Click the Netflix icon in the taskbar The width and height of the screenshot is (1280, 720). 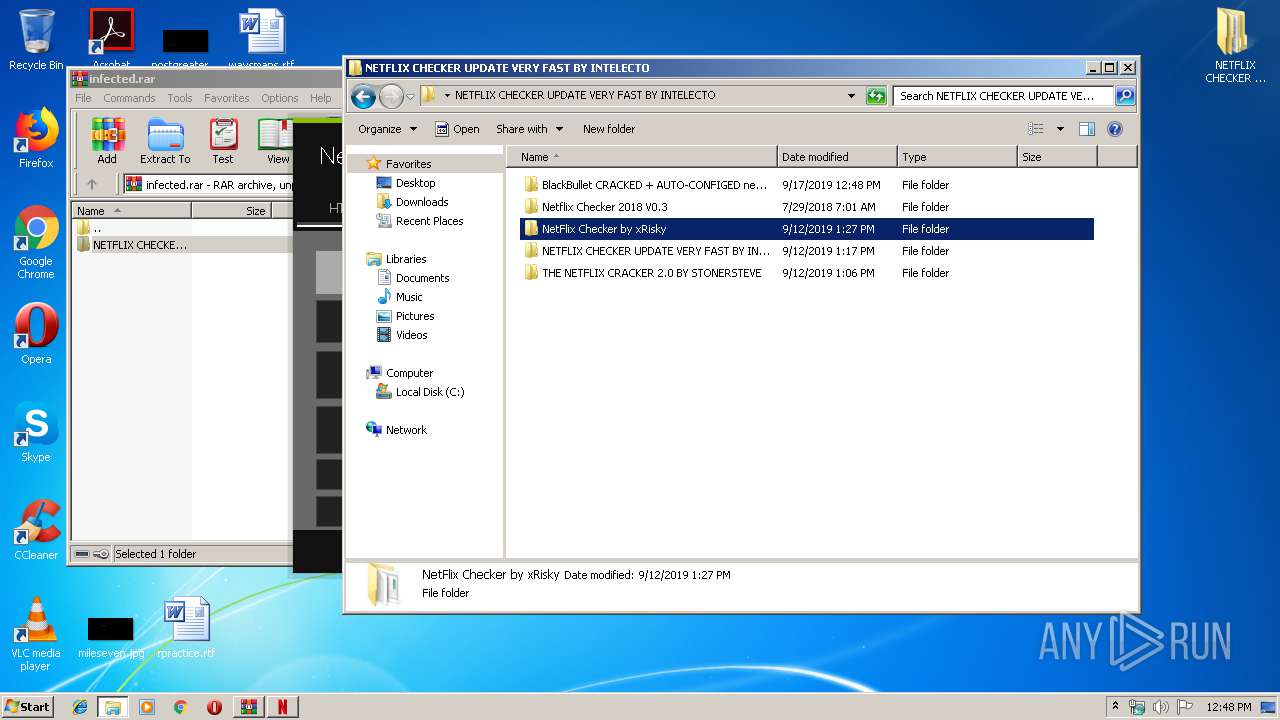point(282,707)
